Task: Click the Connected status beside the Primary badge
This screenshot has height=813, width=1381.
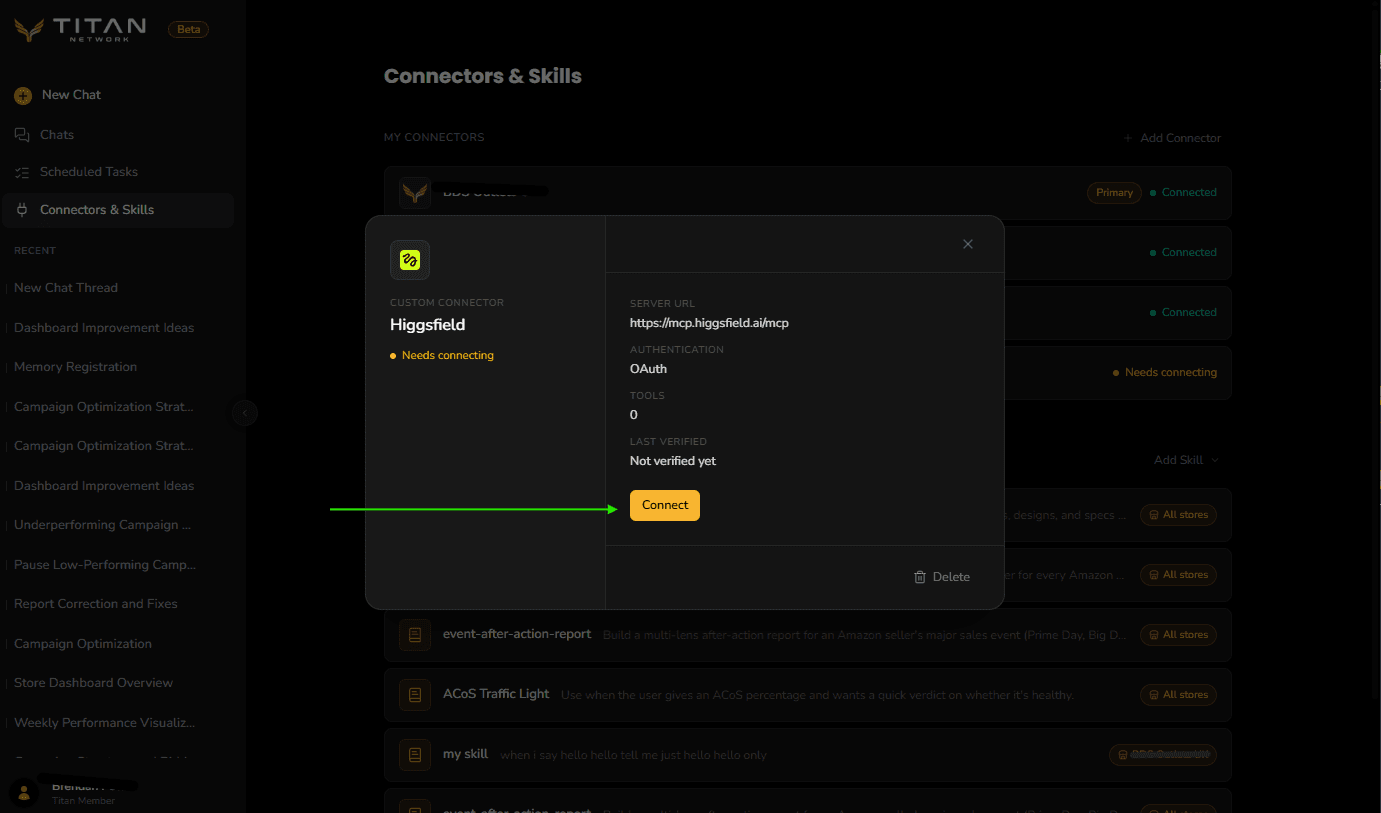Action: click(1183, 193)
